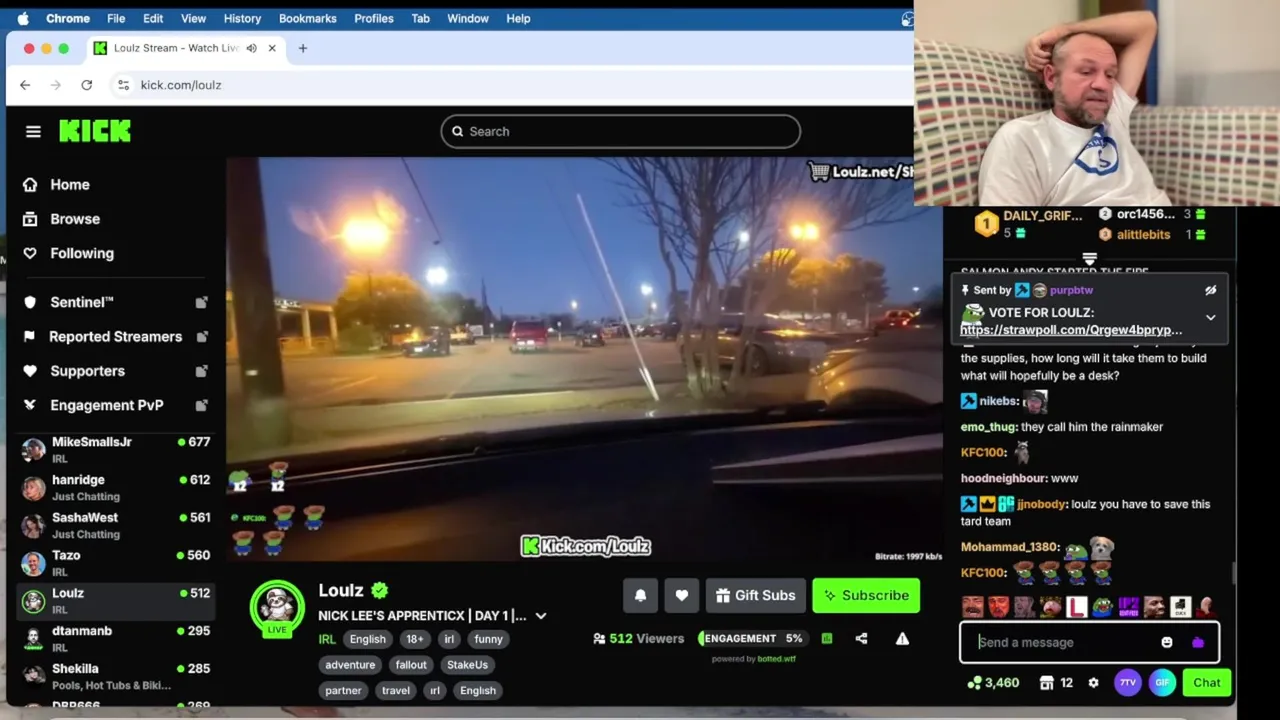This screenshot has width=1280, height=720.
Task: Open the 7TV emote button
Action: click(x=1127, y=682)
